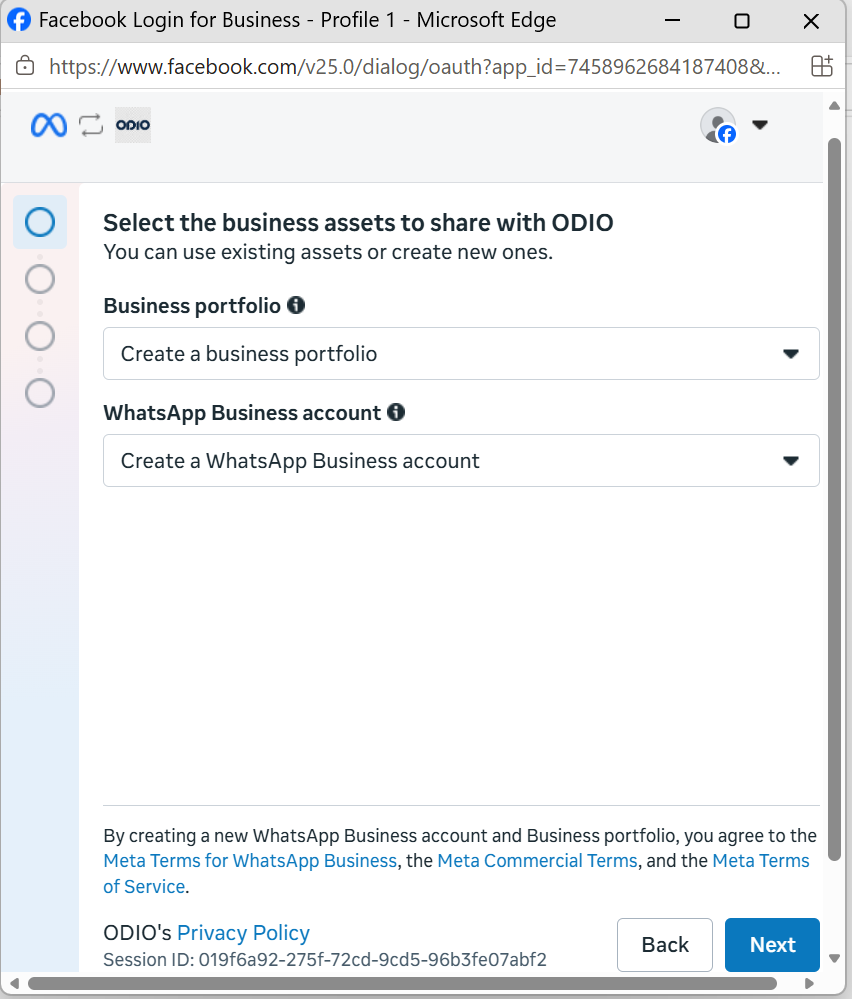The image size is (852, 999).
Task: Open the extensions icon in address bar
Action: tap(821, 66)
